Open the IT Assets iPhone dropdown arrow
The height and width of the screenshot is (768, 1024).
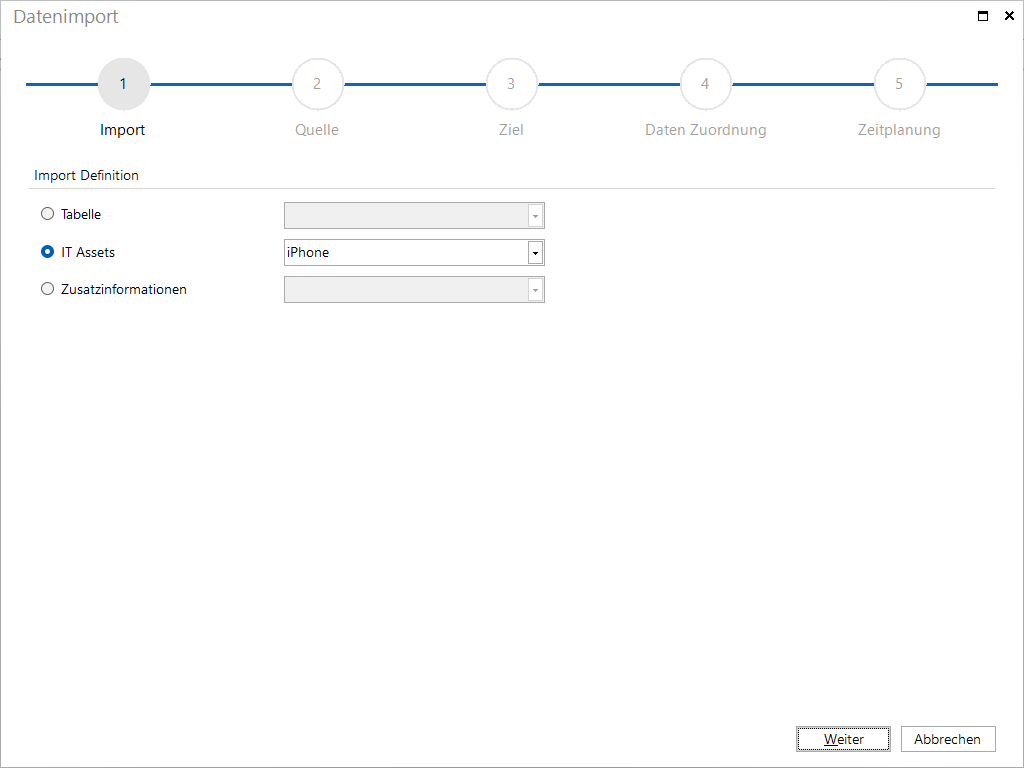coord(536,253)
